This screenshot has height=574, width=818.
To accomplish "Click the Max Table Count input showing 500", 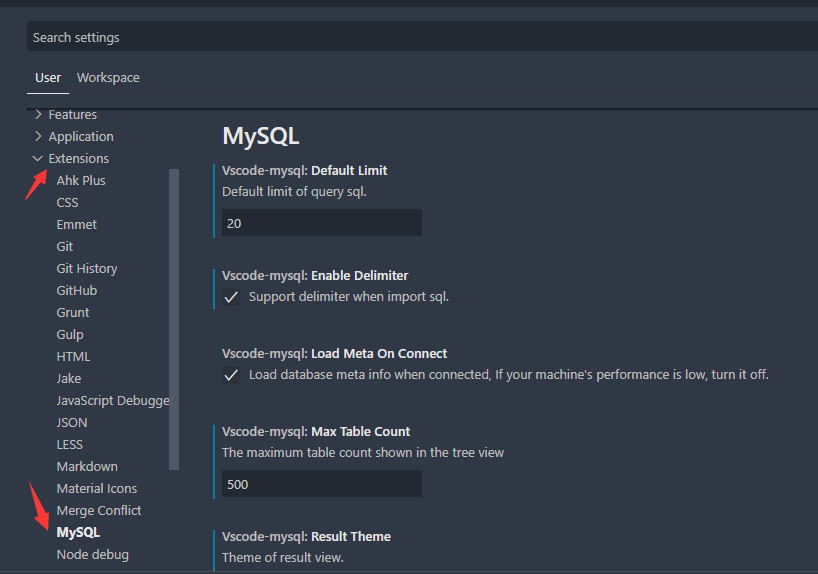I will (x=321, y=484).
